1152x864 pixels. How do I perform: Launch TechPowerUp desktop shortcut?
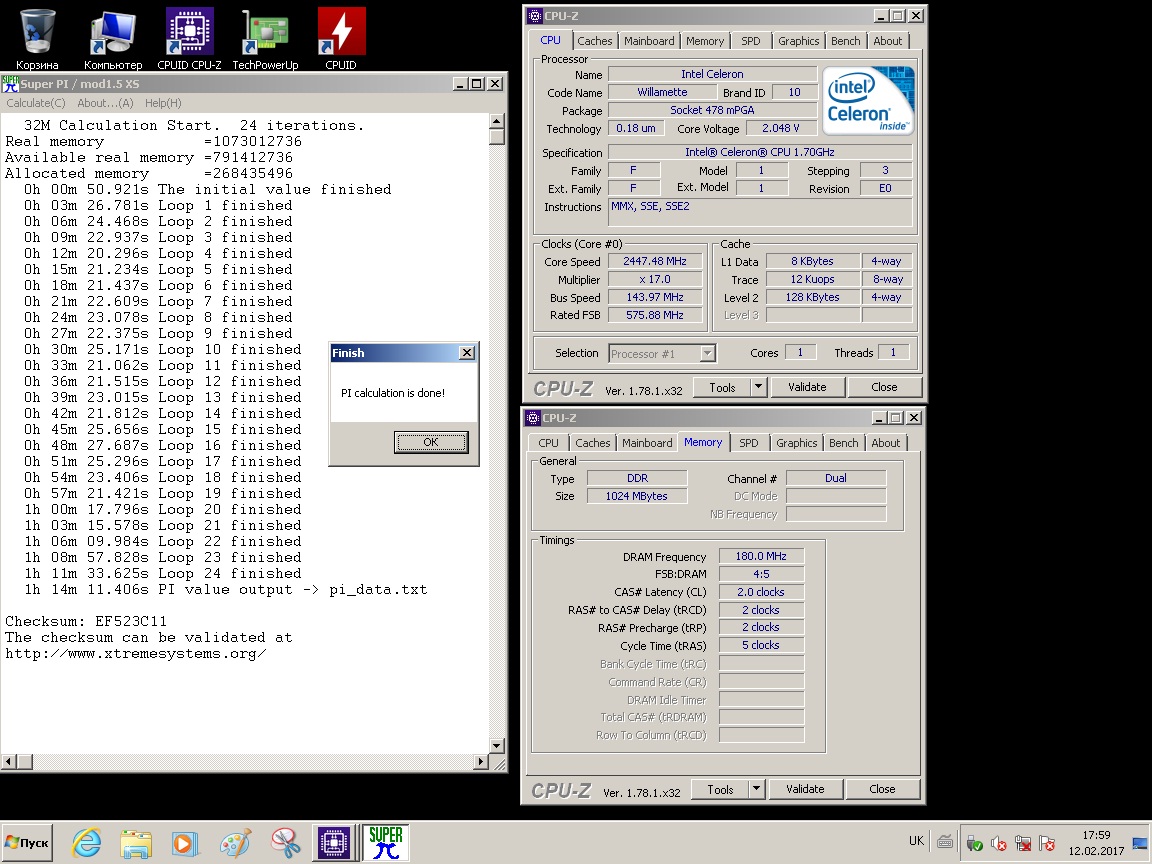point(265,39)
